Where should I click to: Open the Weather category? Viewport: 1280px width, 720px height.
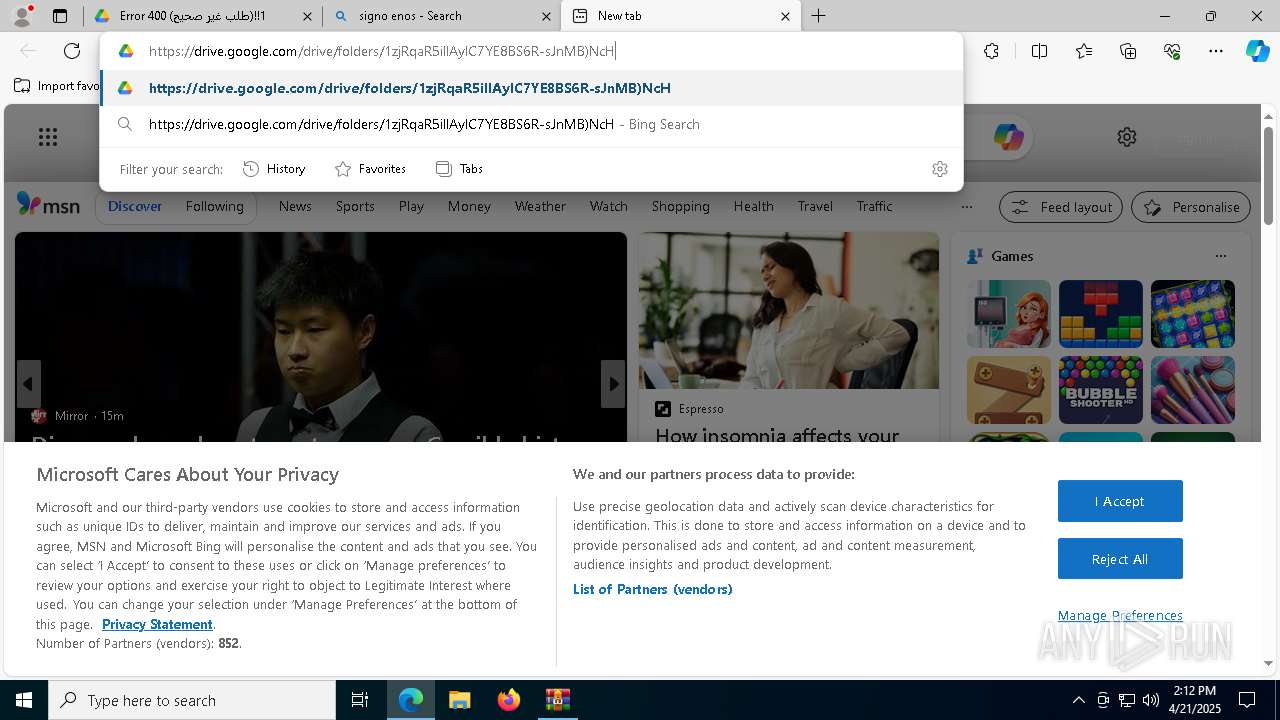click(x=540, y=206)
